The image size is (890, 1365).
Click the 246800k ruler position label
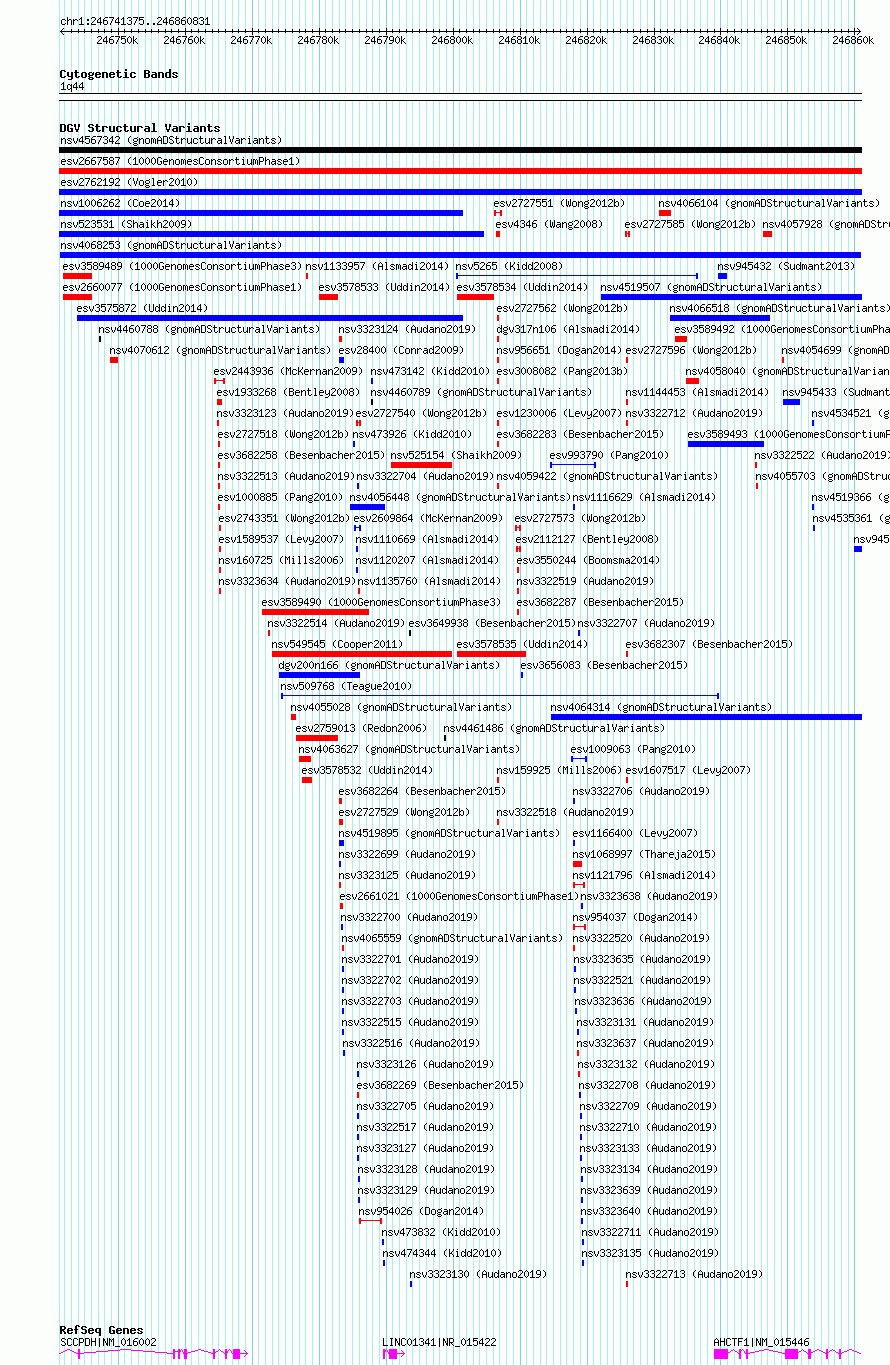click(x=452, y=40)
